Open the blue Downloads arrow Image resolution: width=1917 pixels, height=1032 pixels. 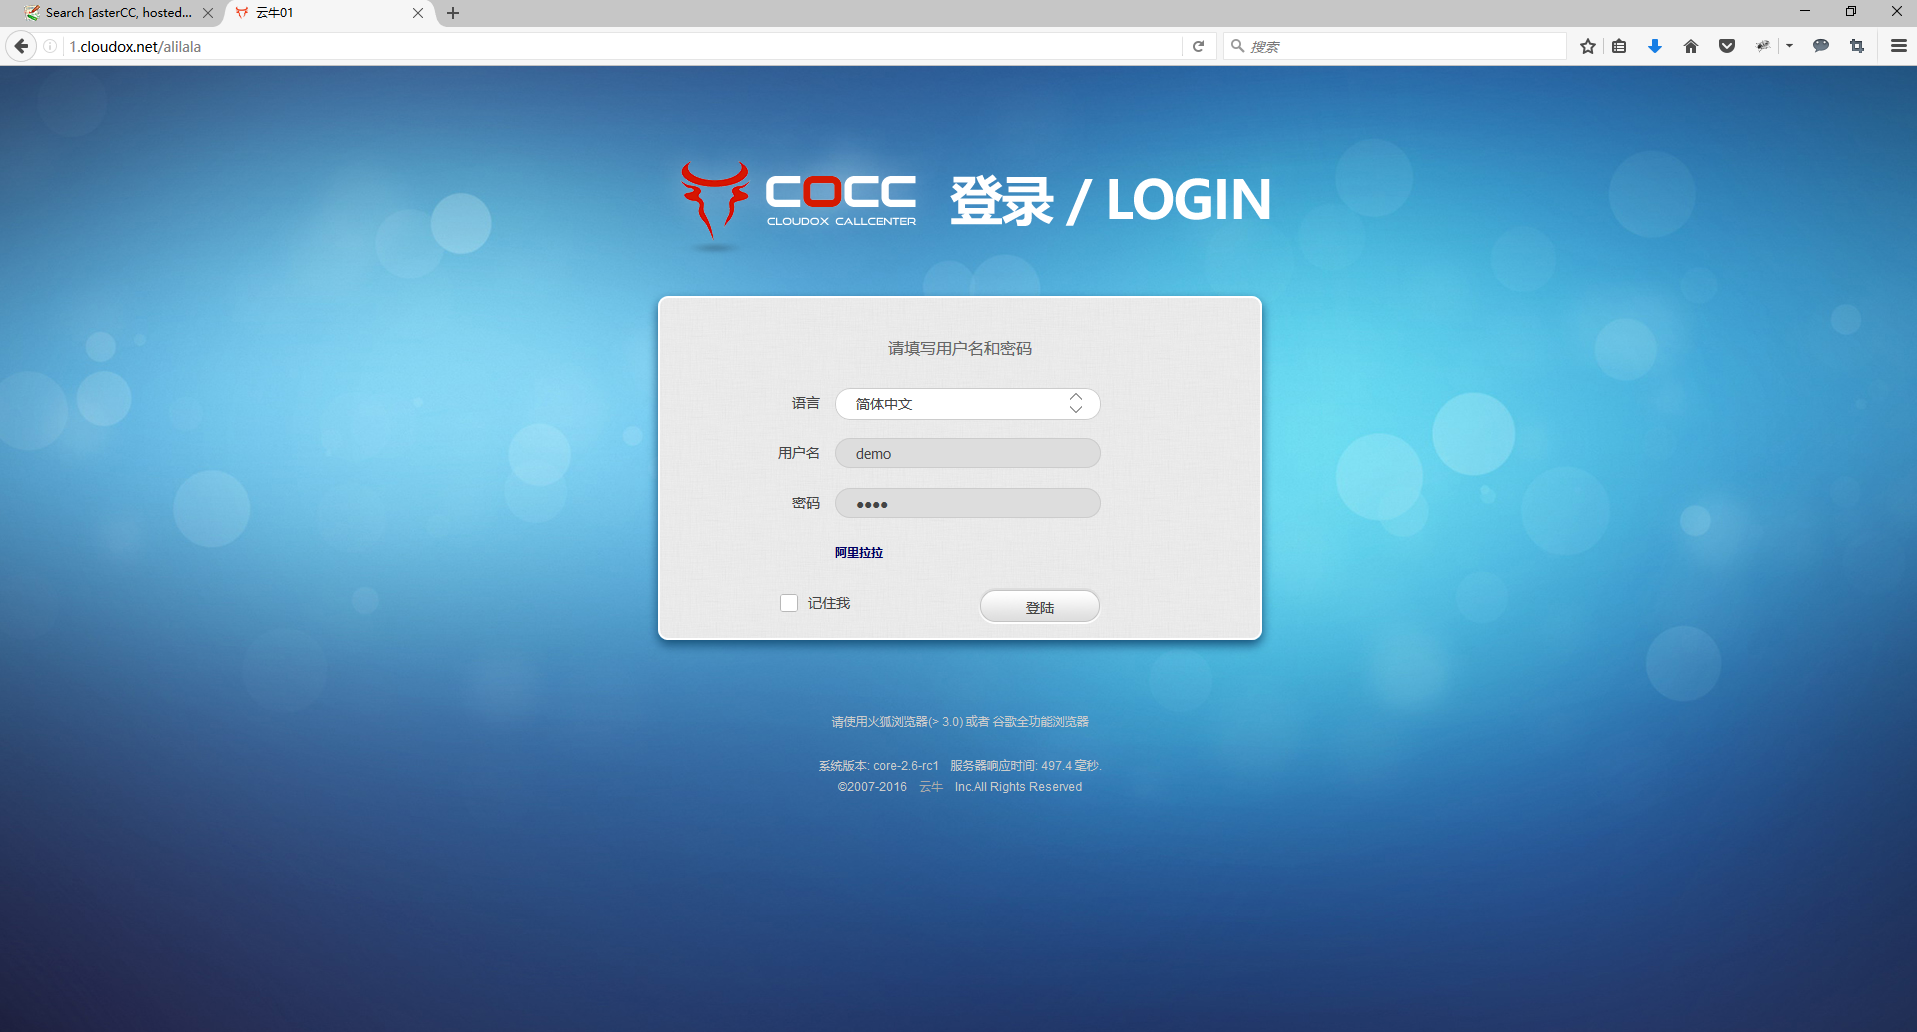(1655, 46)
